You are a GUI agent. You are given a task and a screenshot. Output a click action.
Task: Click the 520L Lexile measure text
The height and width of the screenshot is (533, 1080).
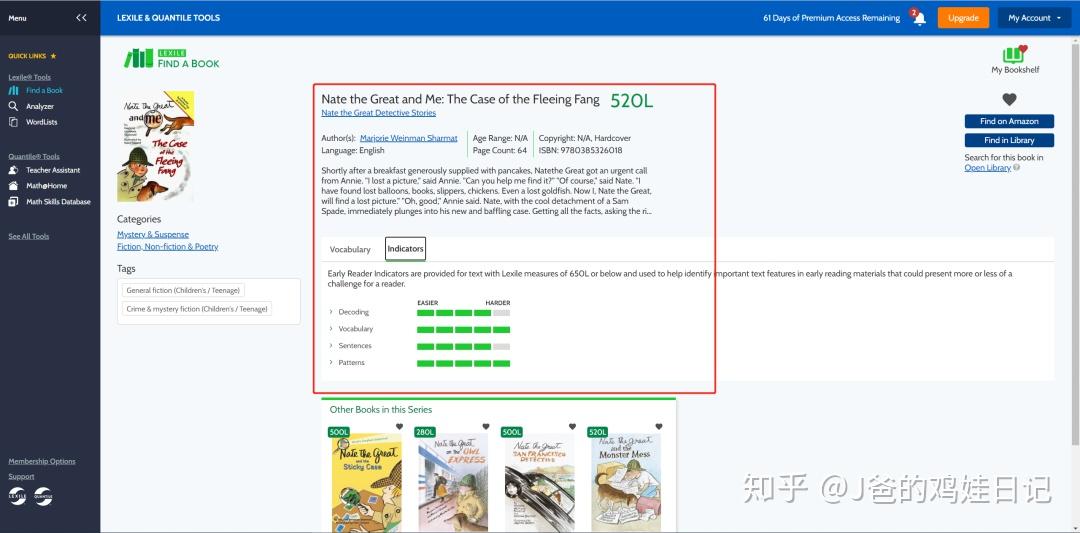(x=632, y=101)
